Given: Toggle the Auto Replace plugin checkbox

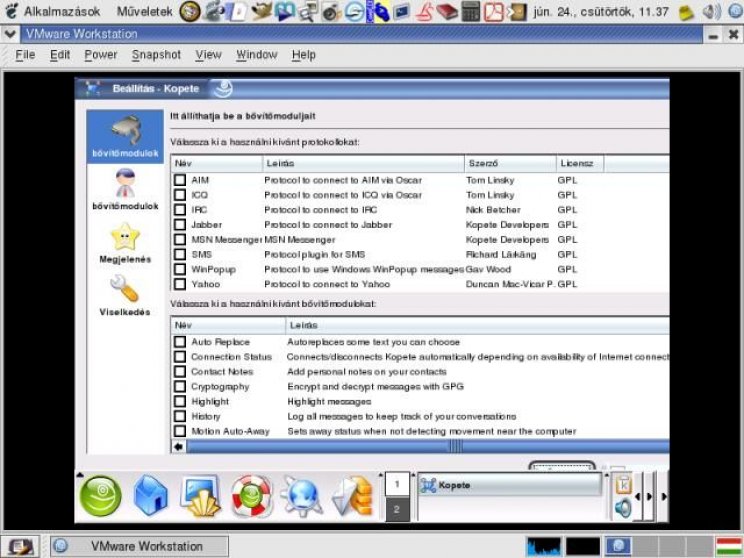Looking at the screenshot, I should click(x=180, y=342).
